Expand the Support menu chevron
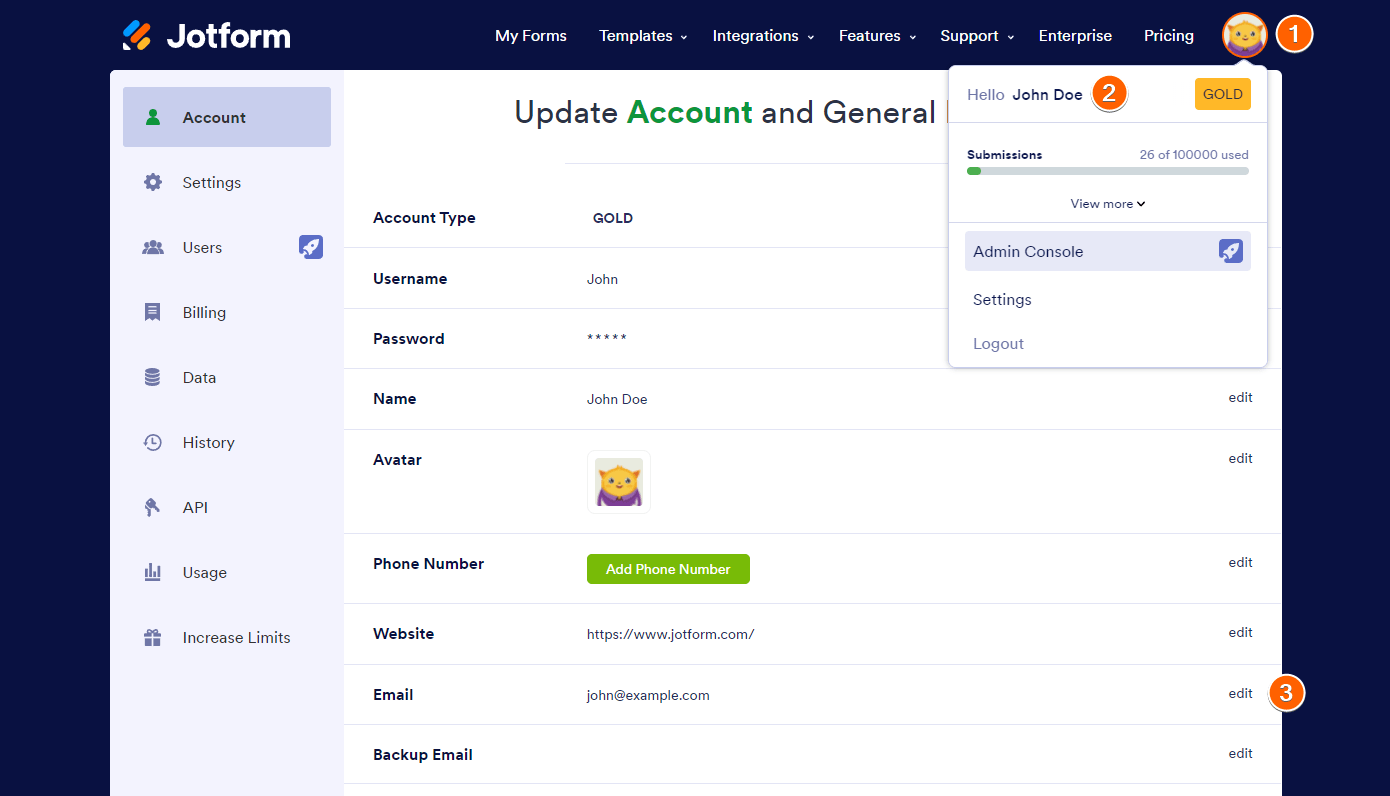1390x796 pixels. click(x=1012, y=37)
